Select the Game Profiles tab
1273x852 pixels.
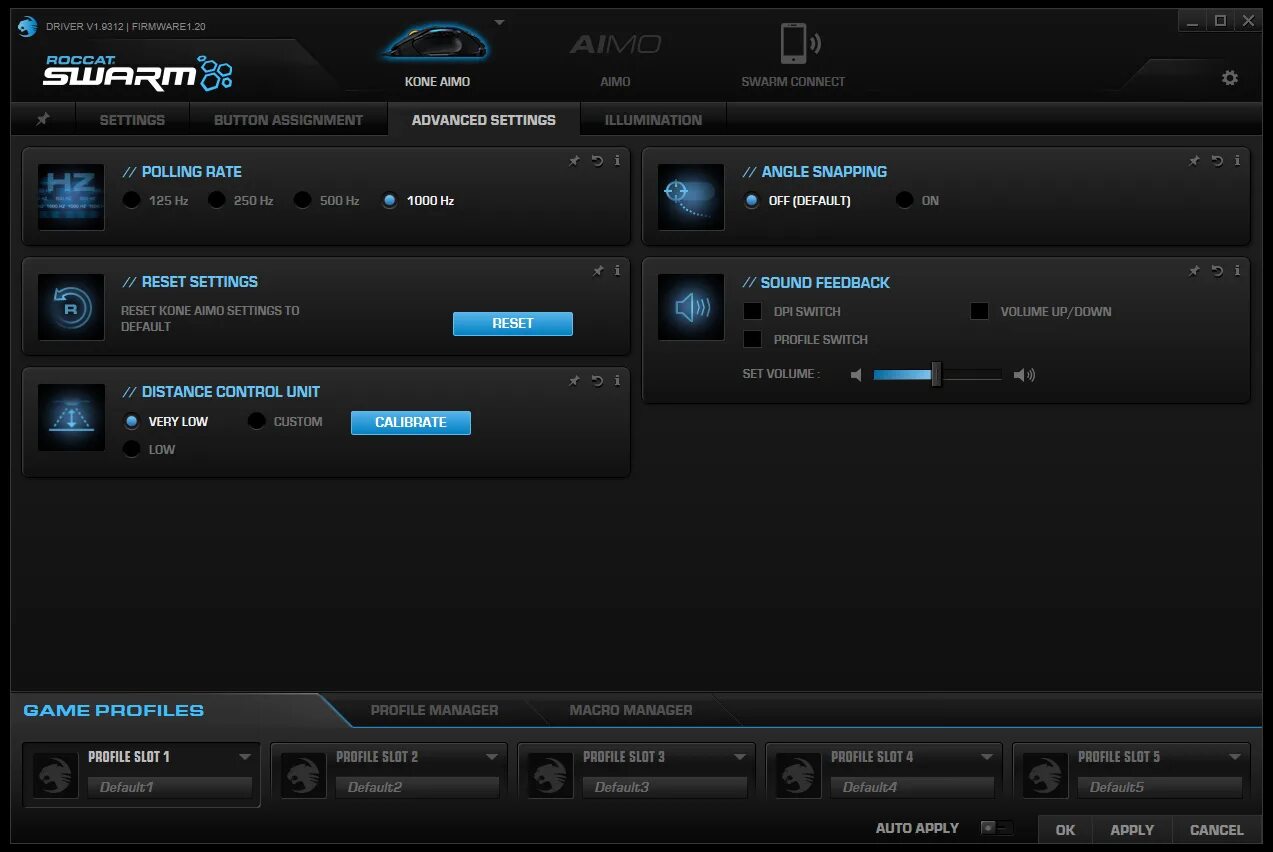tap(113, 710)
